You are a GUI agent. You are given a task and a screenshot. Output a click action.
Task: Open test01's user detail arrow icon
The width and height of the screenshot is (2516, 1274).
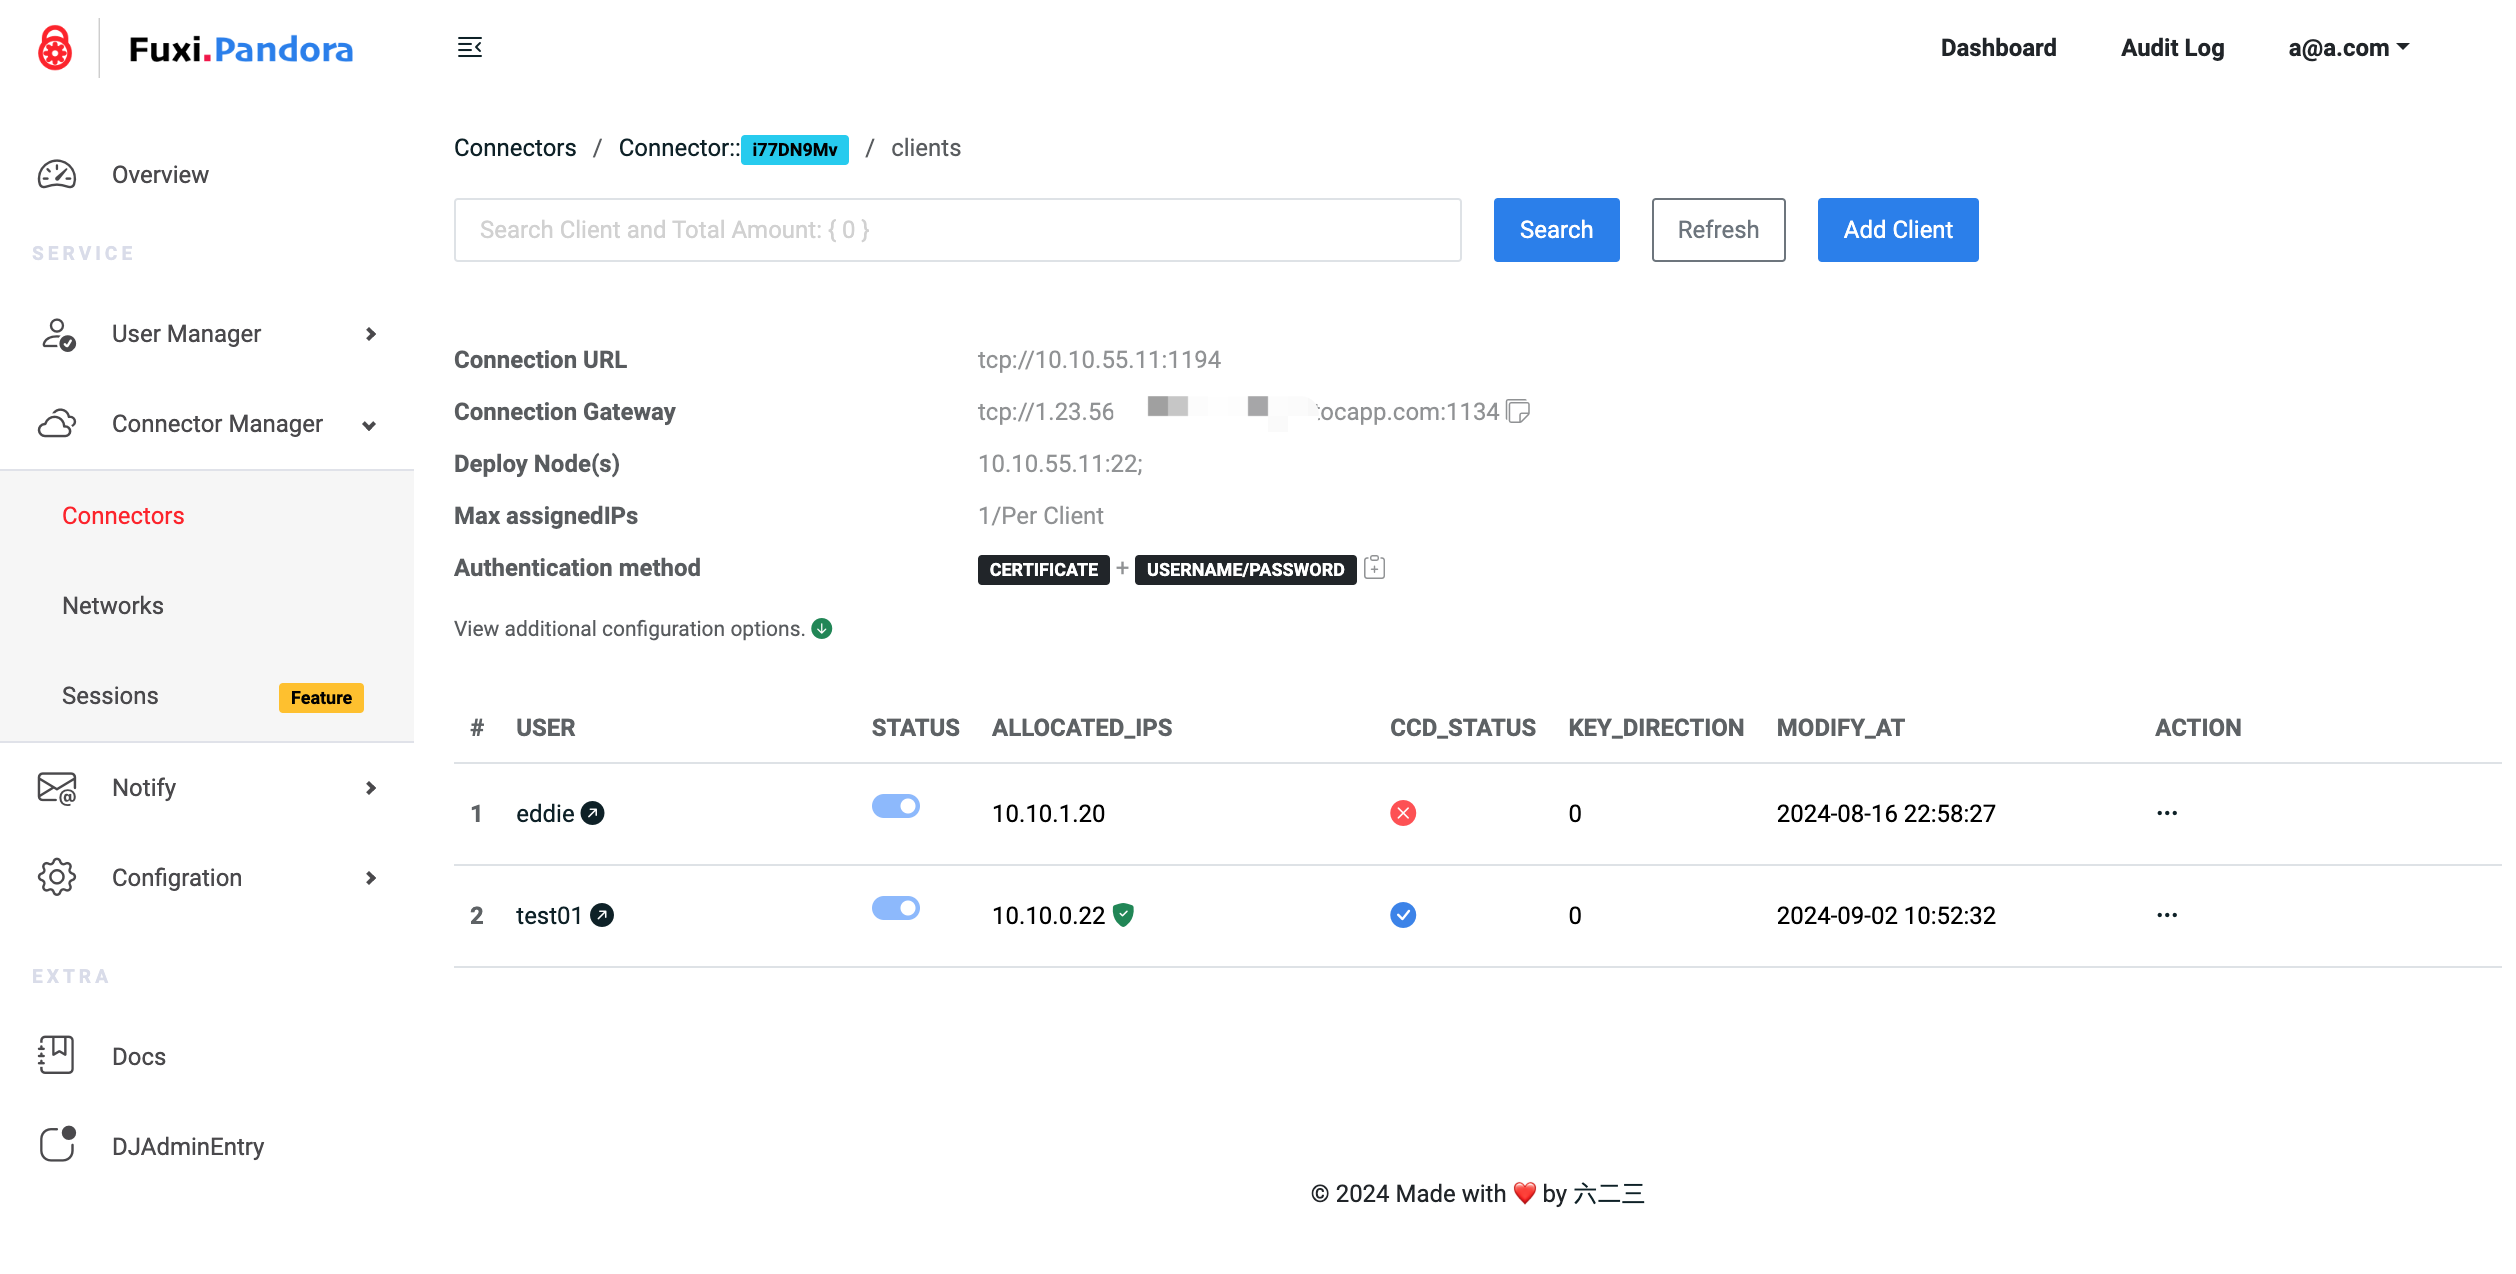click(x=602, y=915)
